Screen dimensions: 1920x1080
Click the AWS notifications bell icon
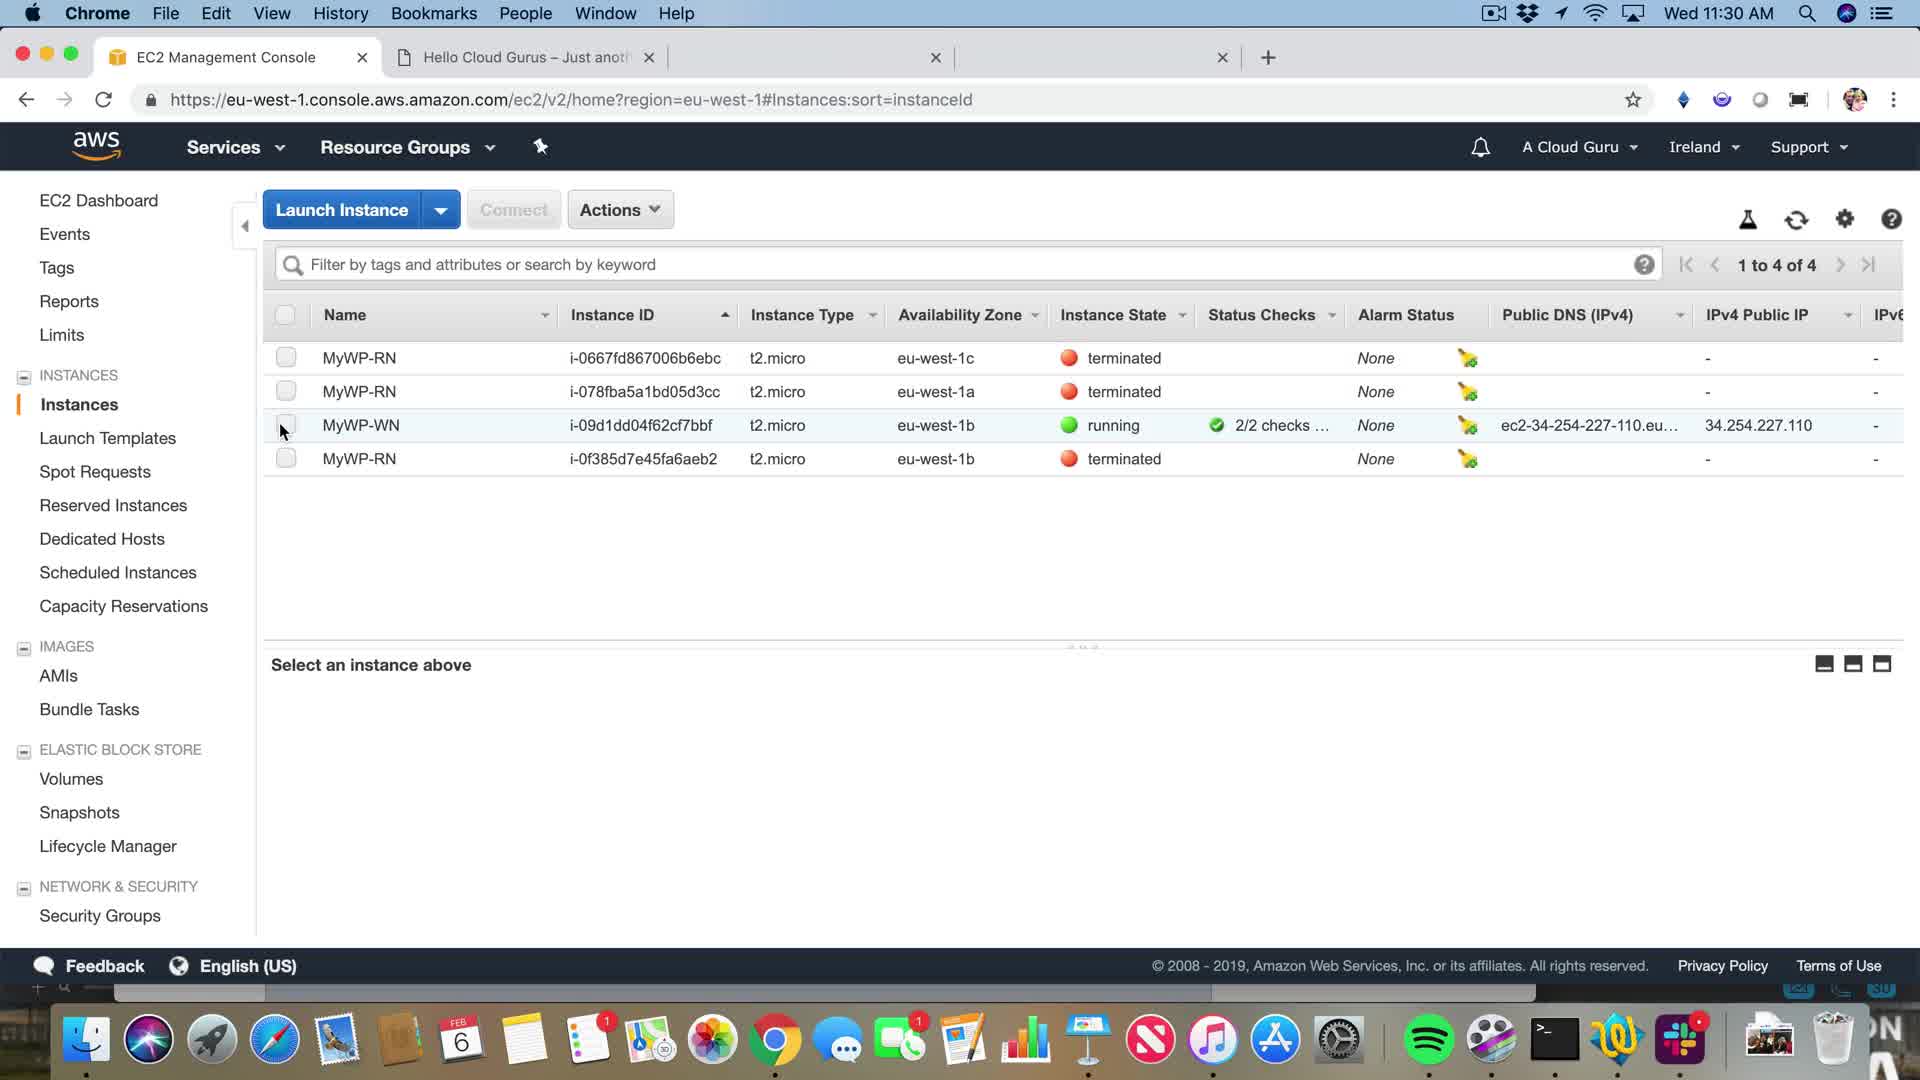click(x=1480, y=147)
